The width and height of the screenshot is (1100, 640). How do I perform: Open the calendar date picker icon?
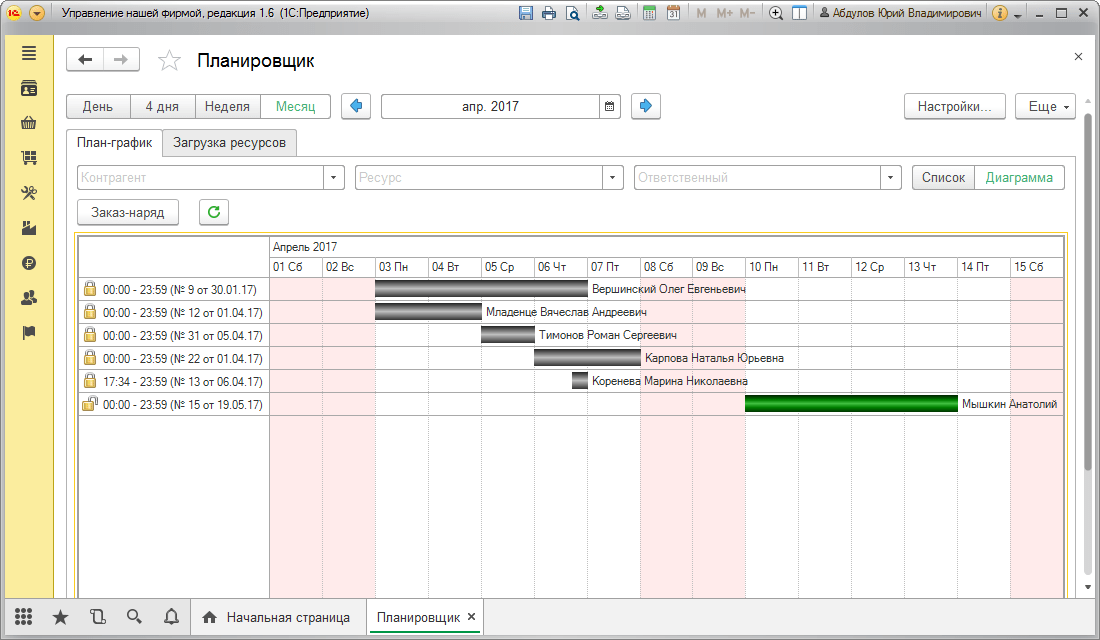point(610,107)
